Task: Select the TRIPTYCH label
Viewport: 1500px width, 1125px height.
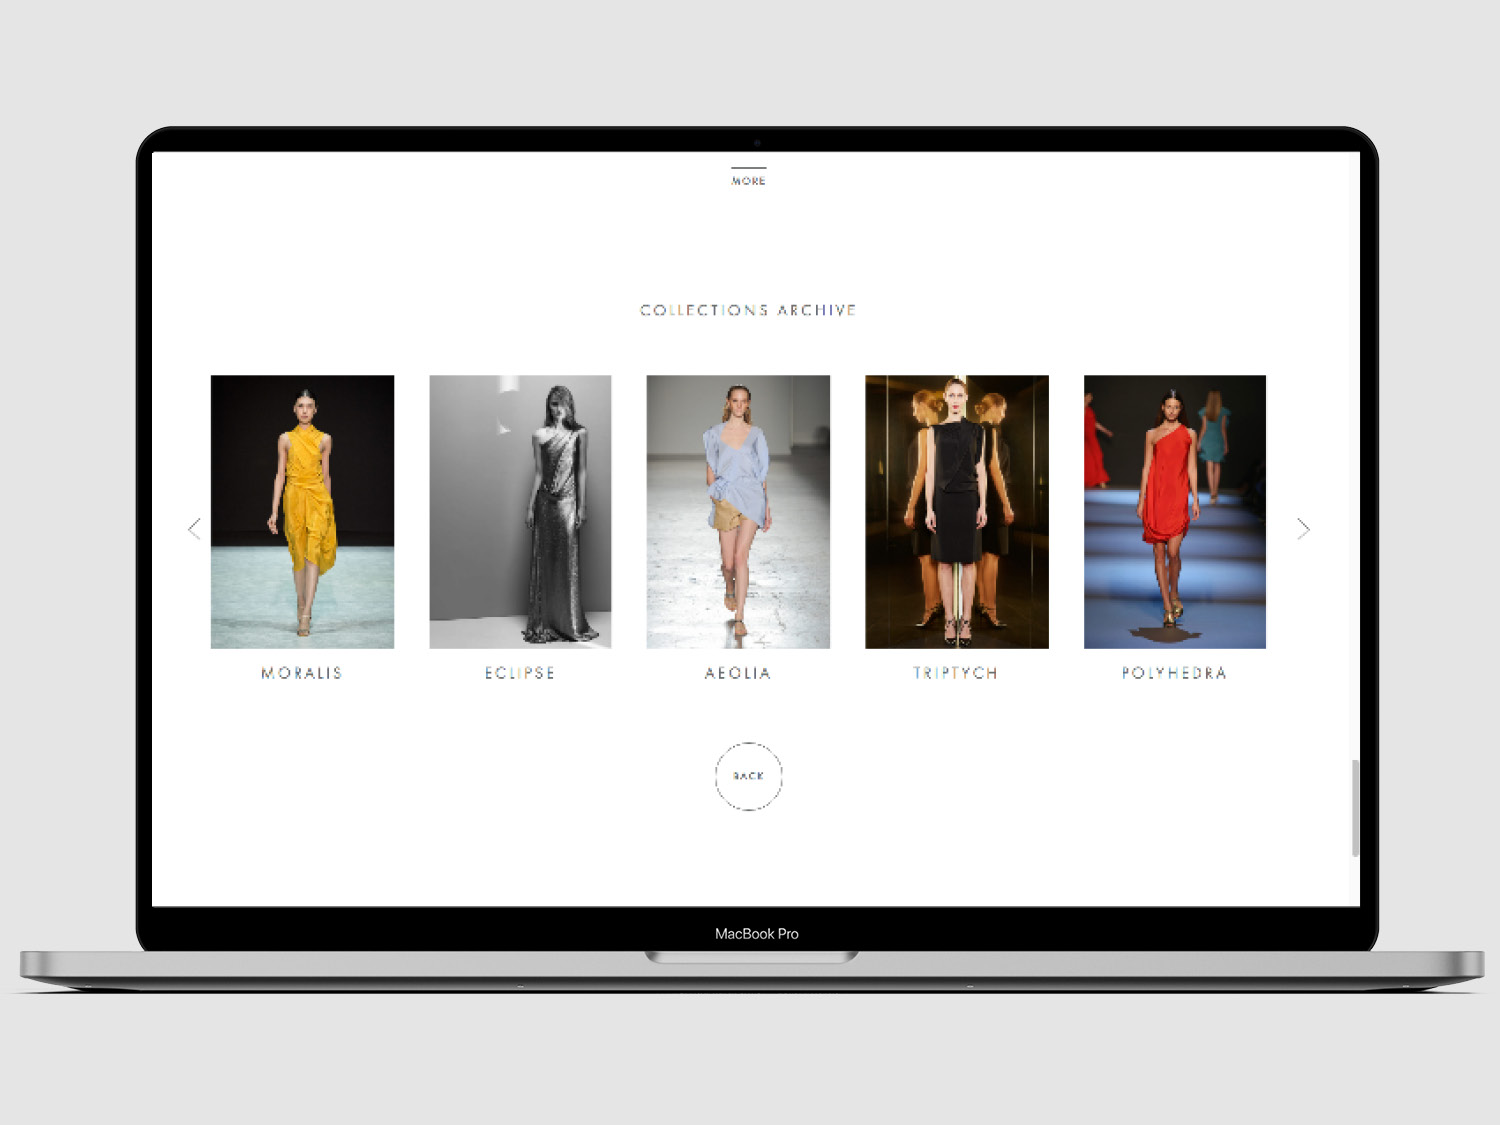Action: (x=956, y=673)
